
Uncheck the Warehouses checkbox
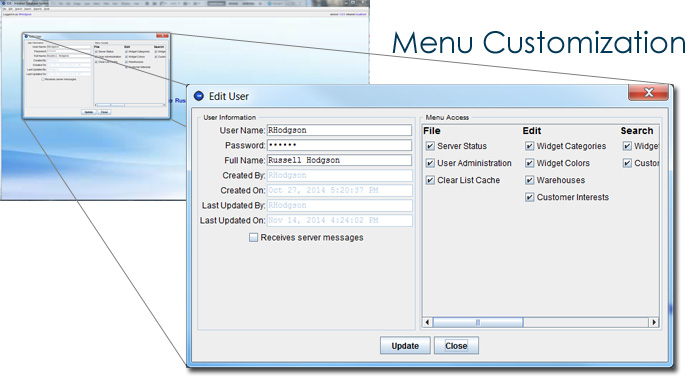529,180
